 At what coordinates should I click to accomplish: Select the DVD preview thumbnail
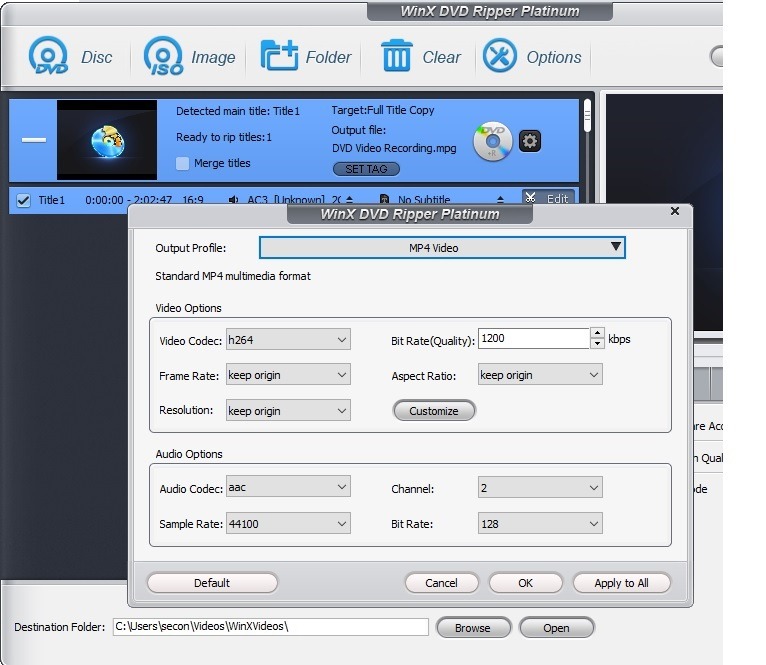click(107, 140)
